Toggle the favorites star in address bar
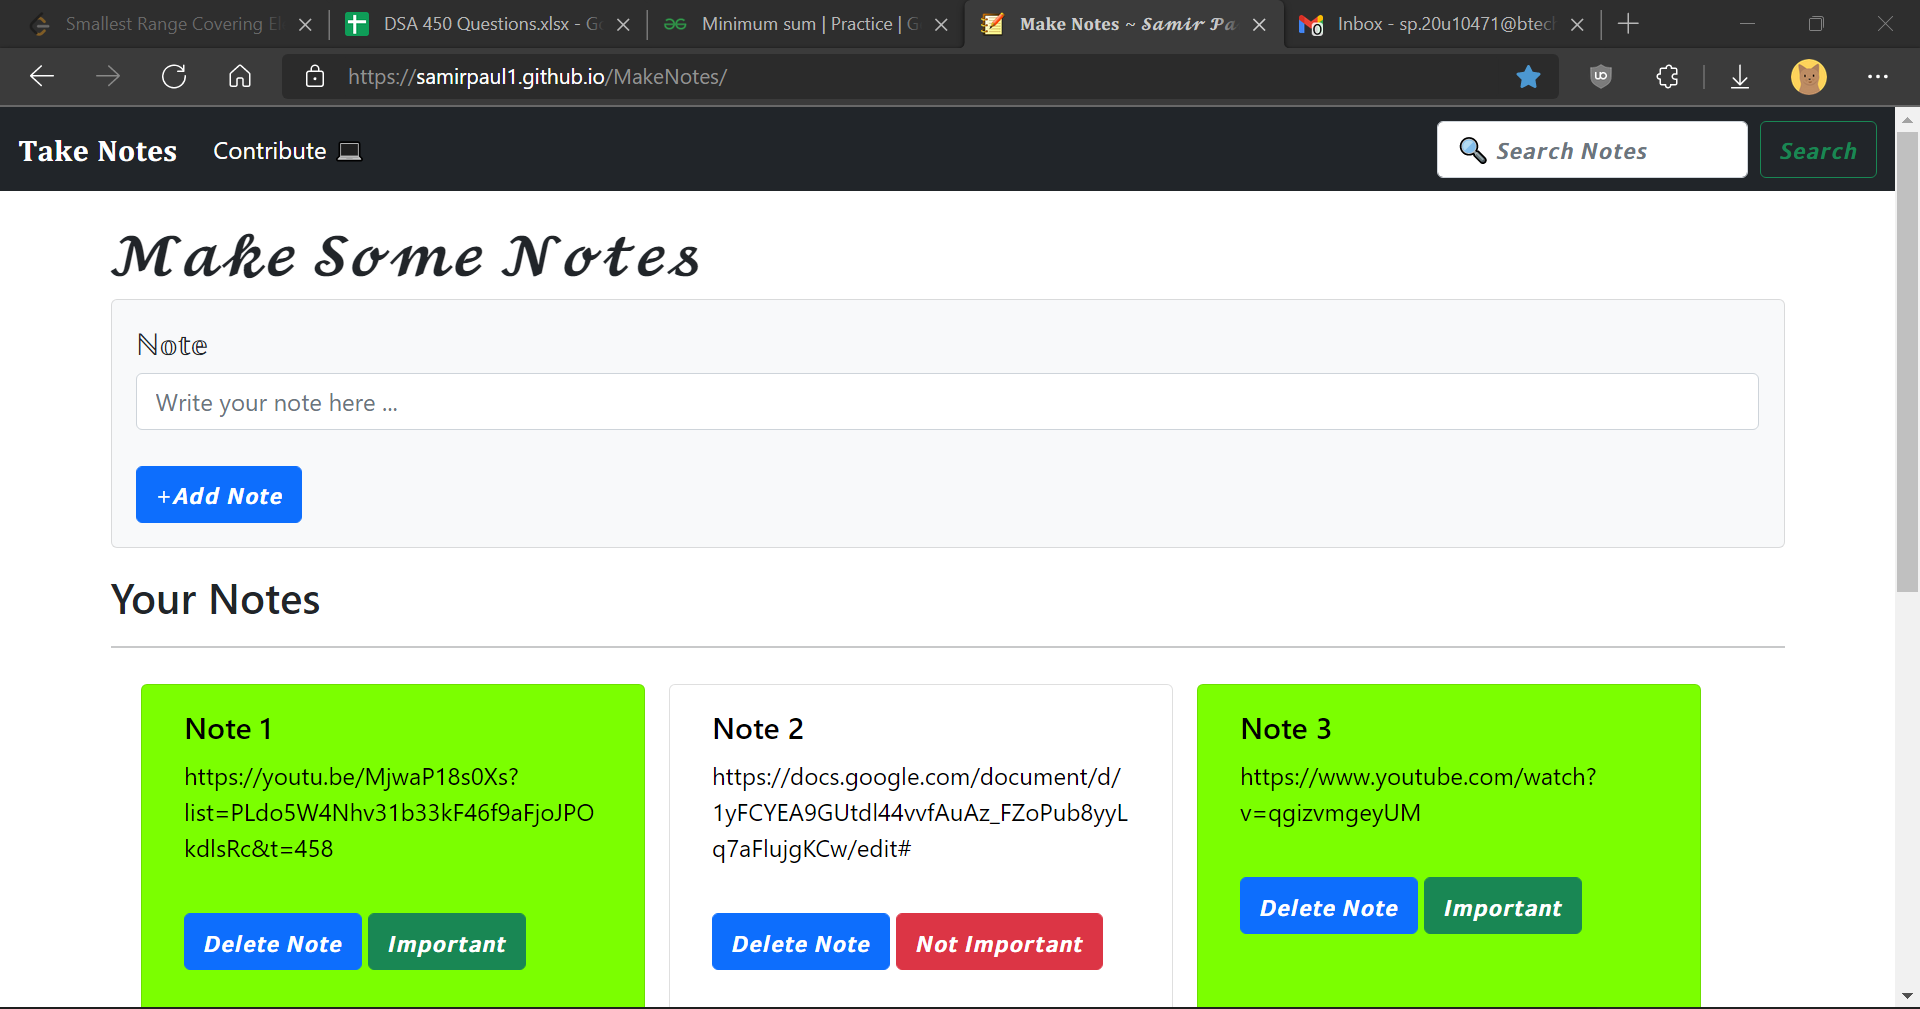Image resolution: width=1920 pixels, height=1009 pixels. tap(1528, 76)
